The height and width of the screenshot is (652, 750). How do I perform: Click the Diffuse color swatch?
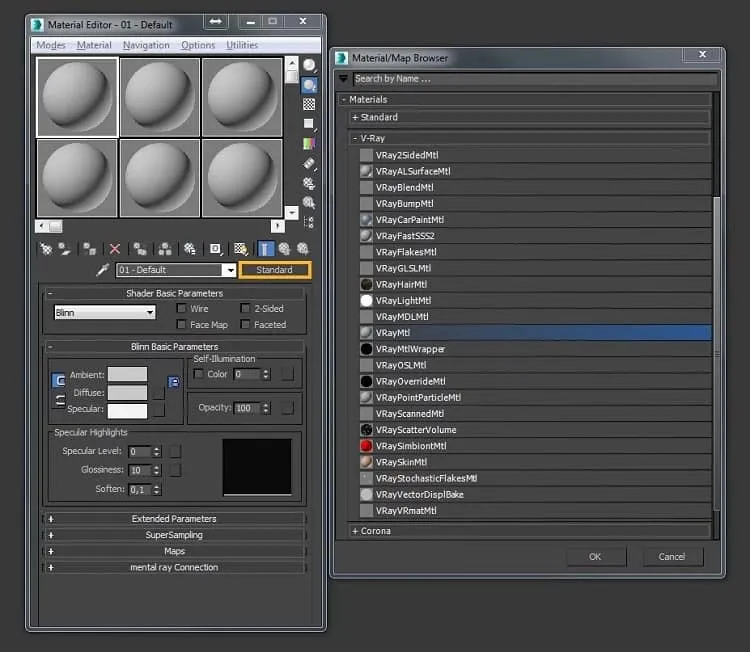pos(127,393)
